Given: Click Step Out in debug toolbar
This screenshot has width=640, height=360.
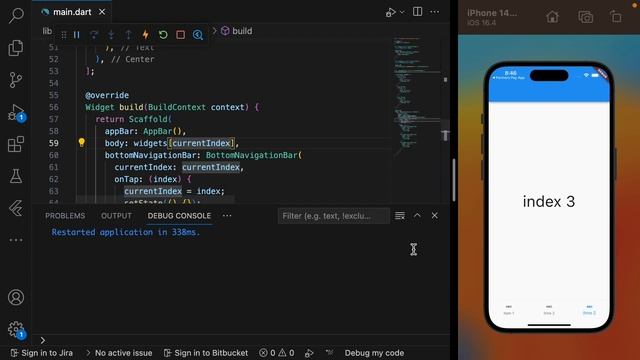Looking at the screenshot, I should [x=128, y=35].
